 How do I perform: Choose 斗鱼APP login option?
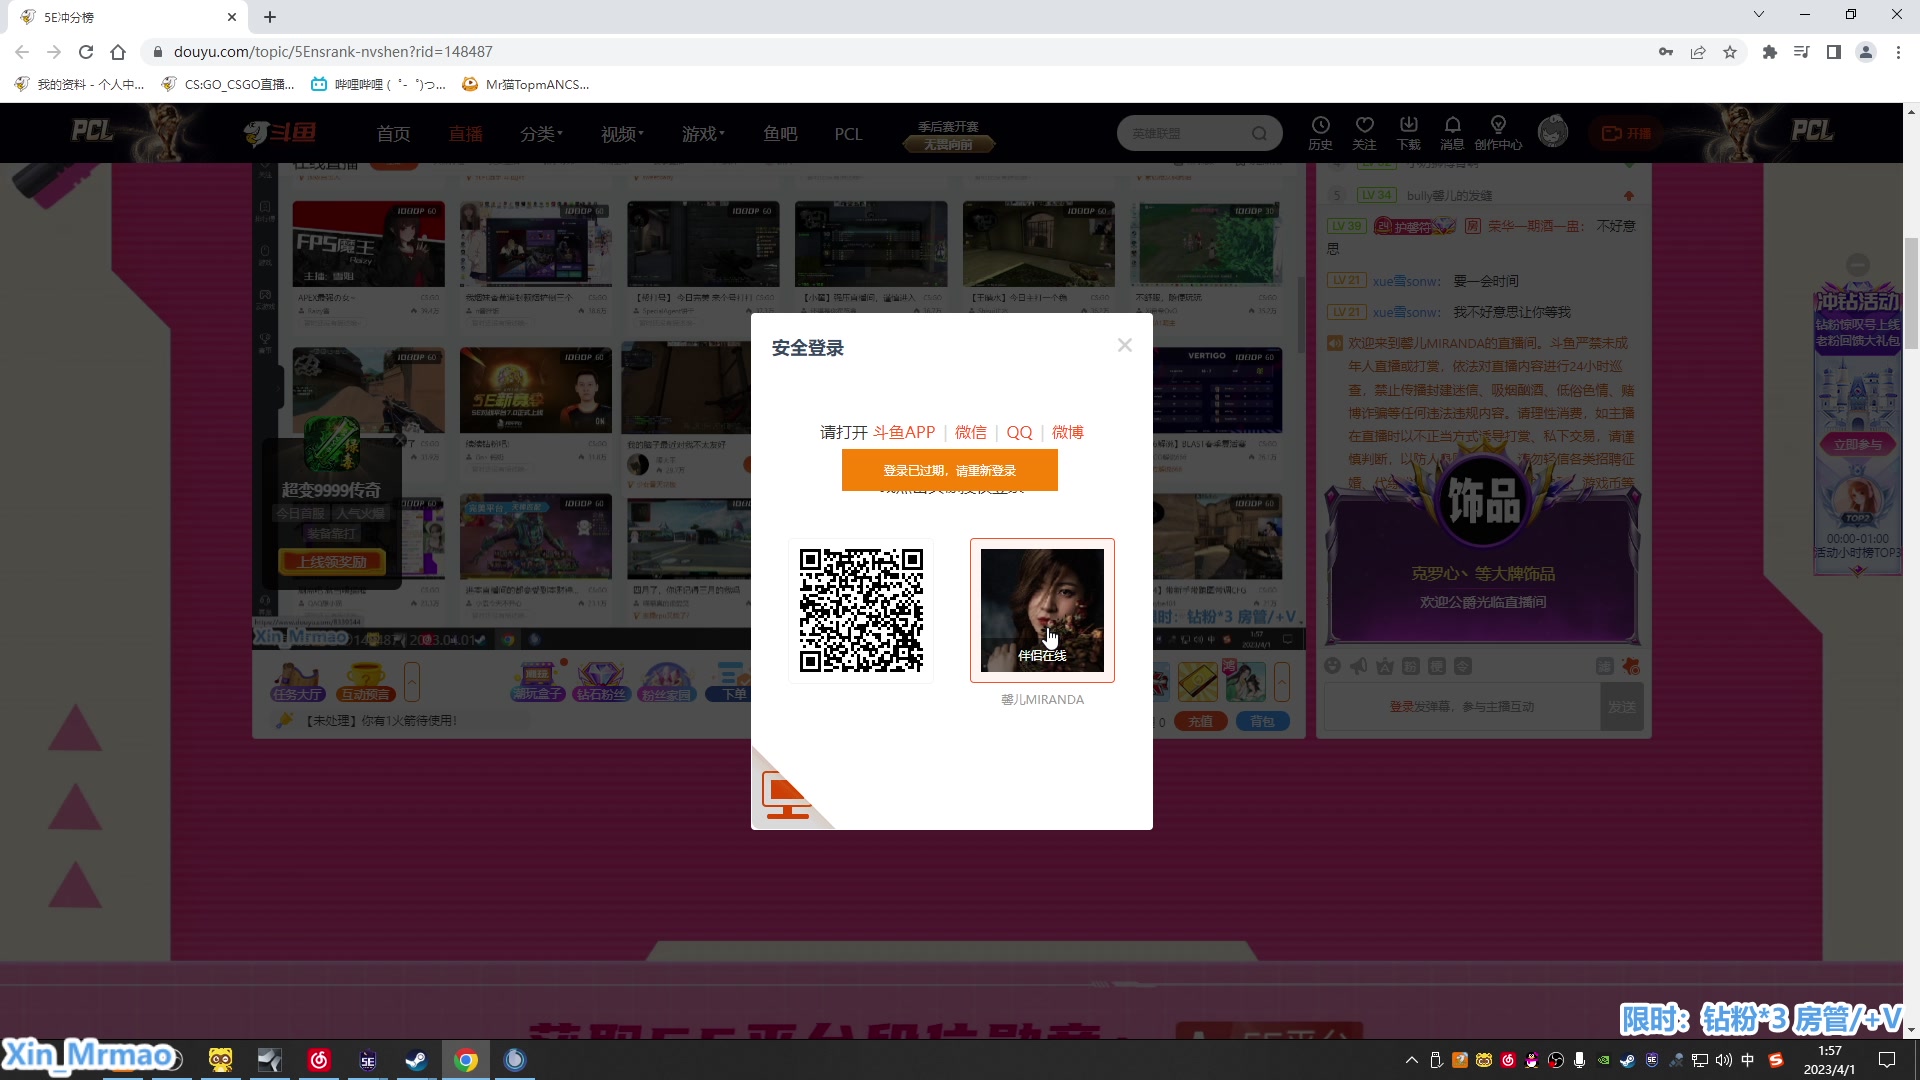[x=904, y=432]
